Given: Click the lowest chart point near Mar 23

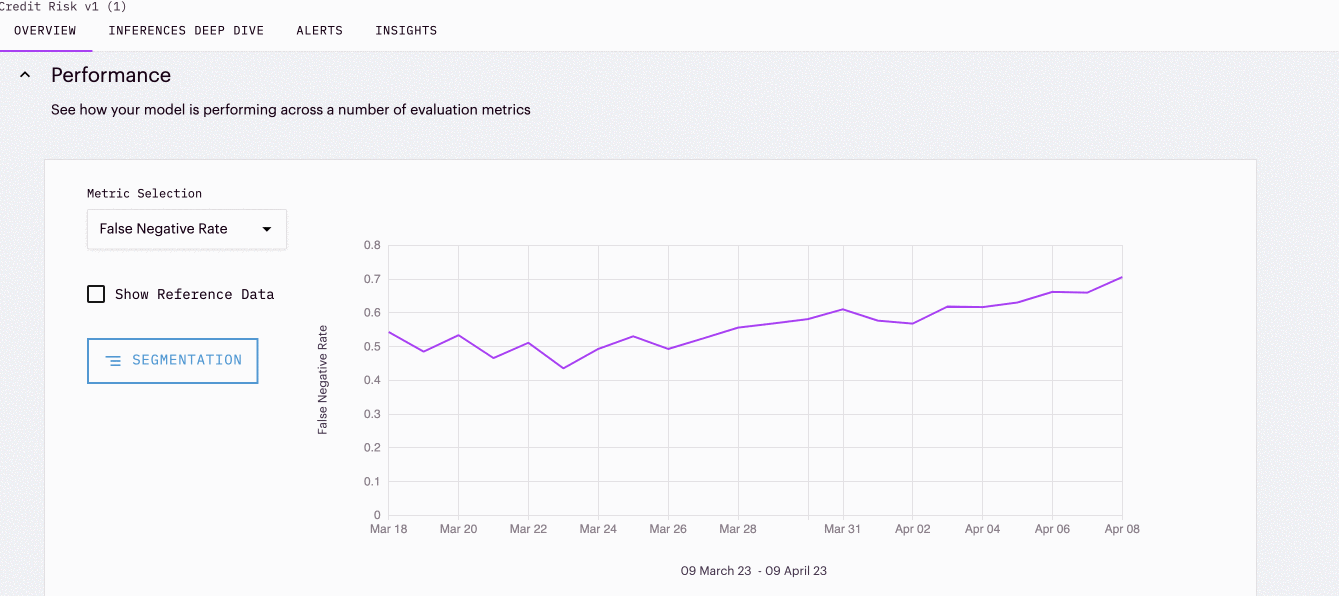Looking at the screenshot, I should click(x=563, y=368).
